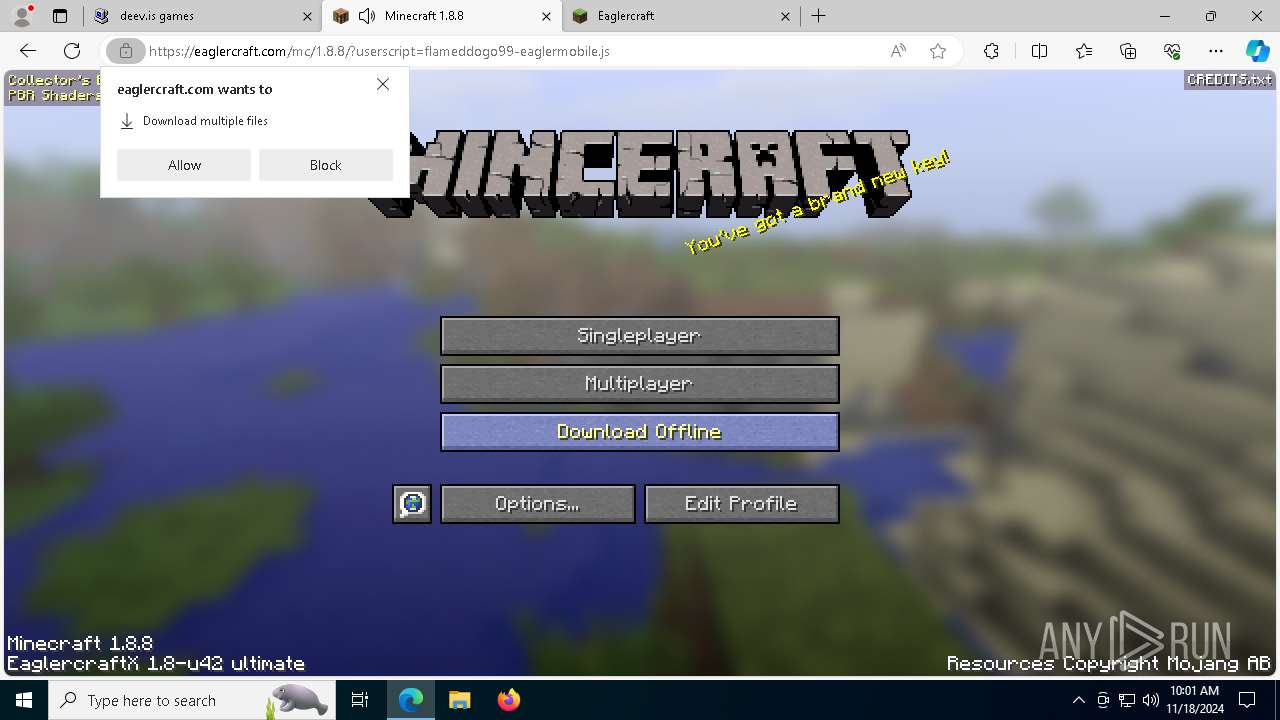Refresh the current page
The height and width of the screenshot is (720, 1280).
(x=72, y=51)
